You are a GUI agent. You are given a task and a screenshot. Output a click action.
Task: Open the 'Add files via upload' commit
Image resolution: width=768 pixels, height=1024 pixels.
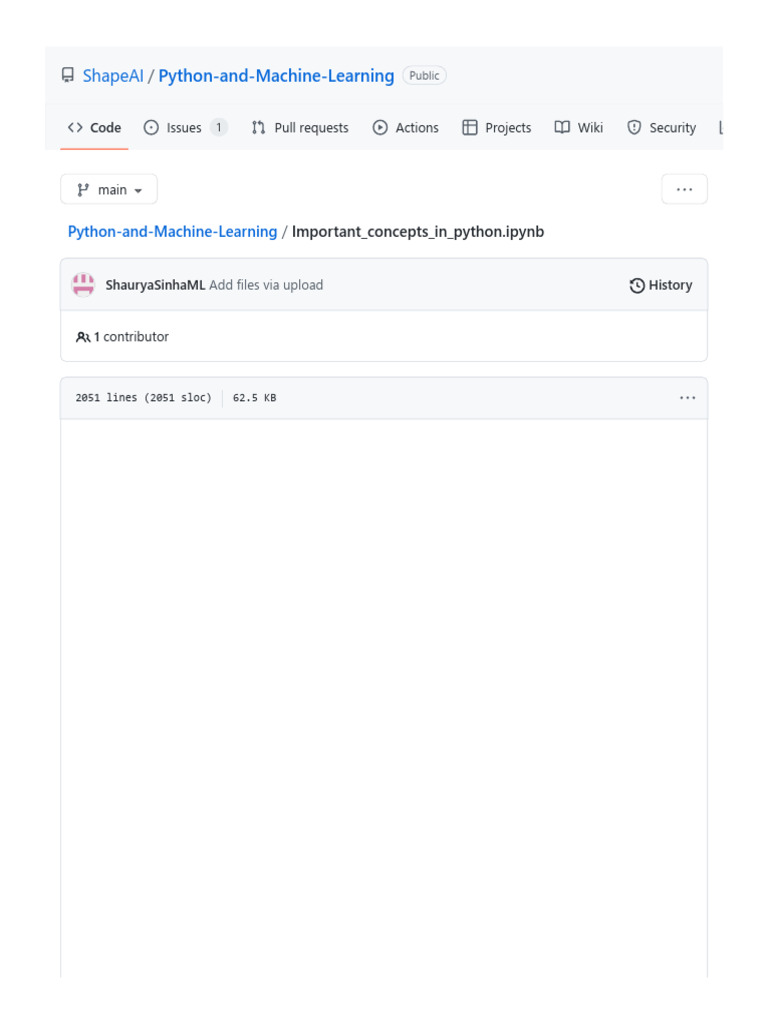click(266, 285)
